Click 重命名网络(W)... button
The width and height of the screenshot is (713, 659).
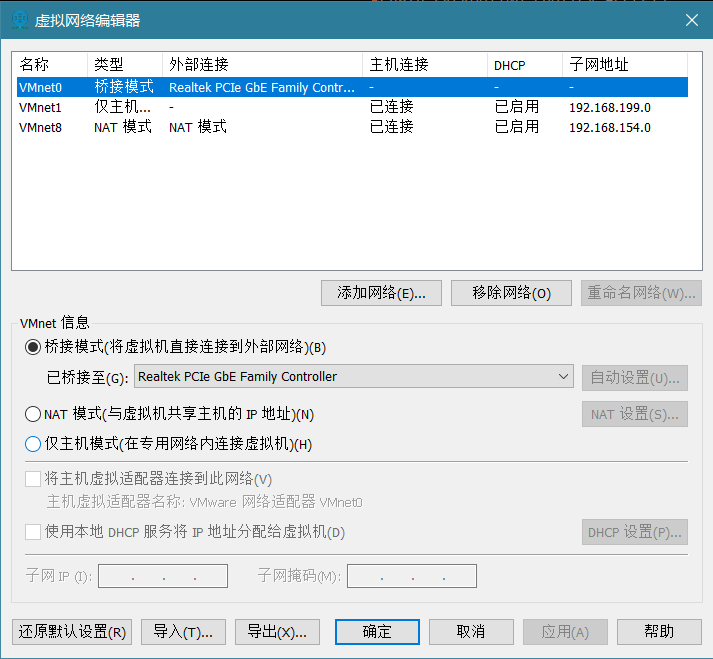[641, 293]
